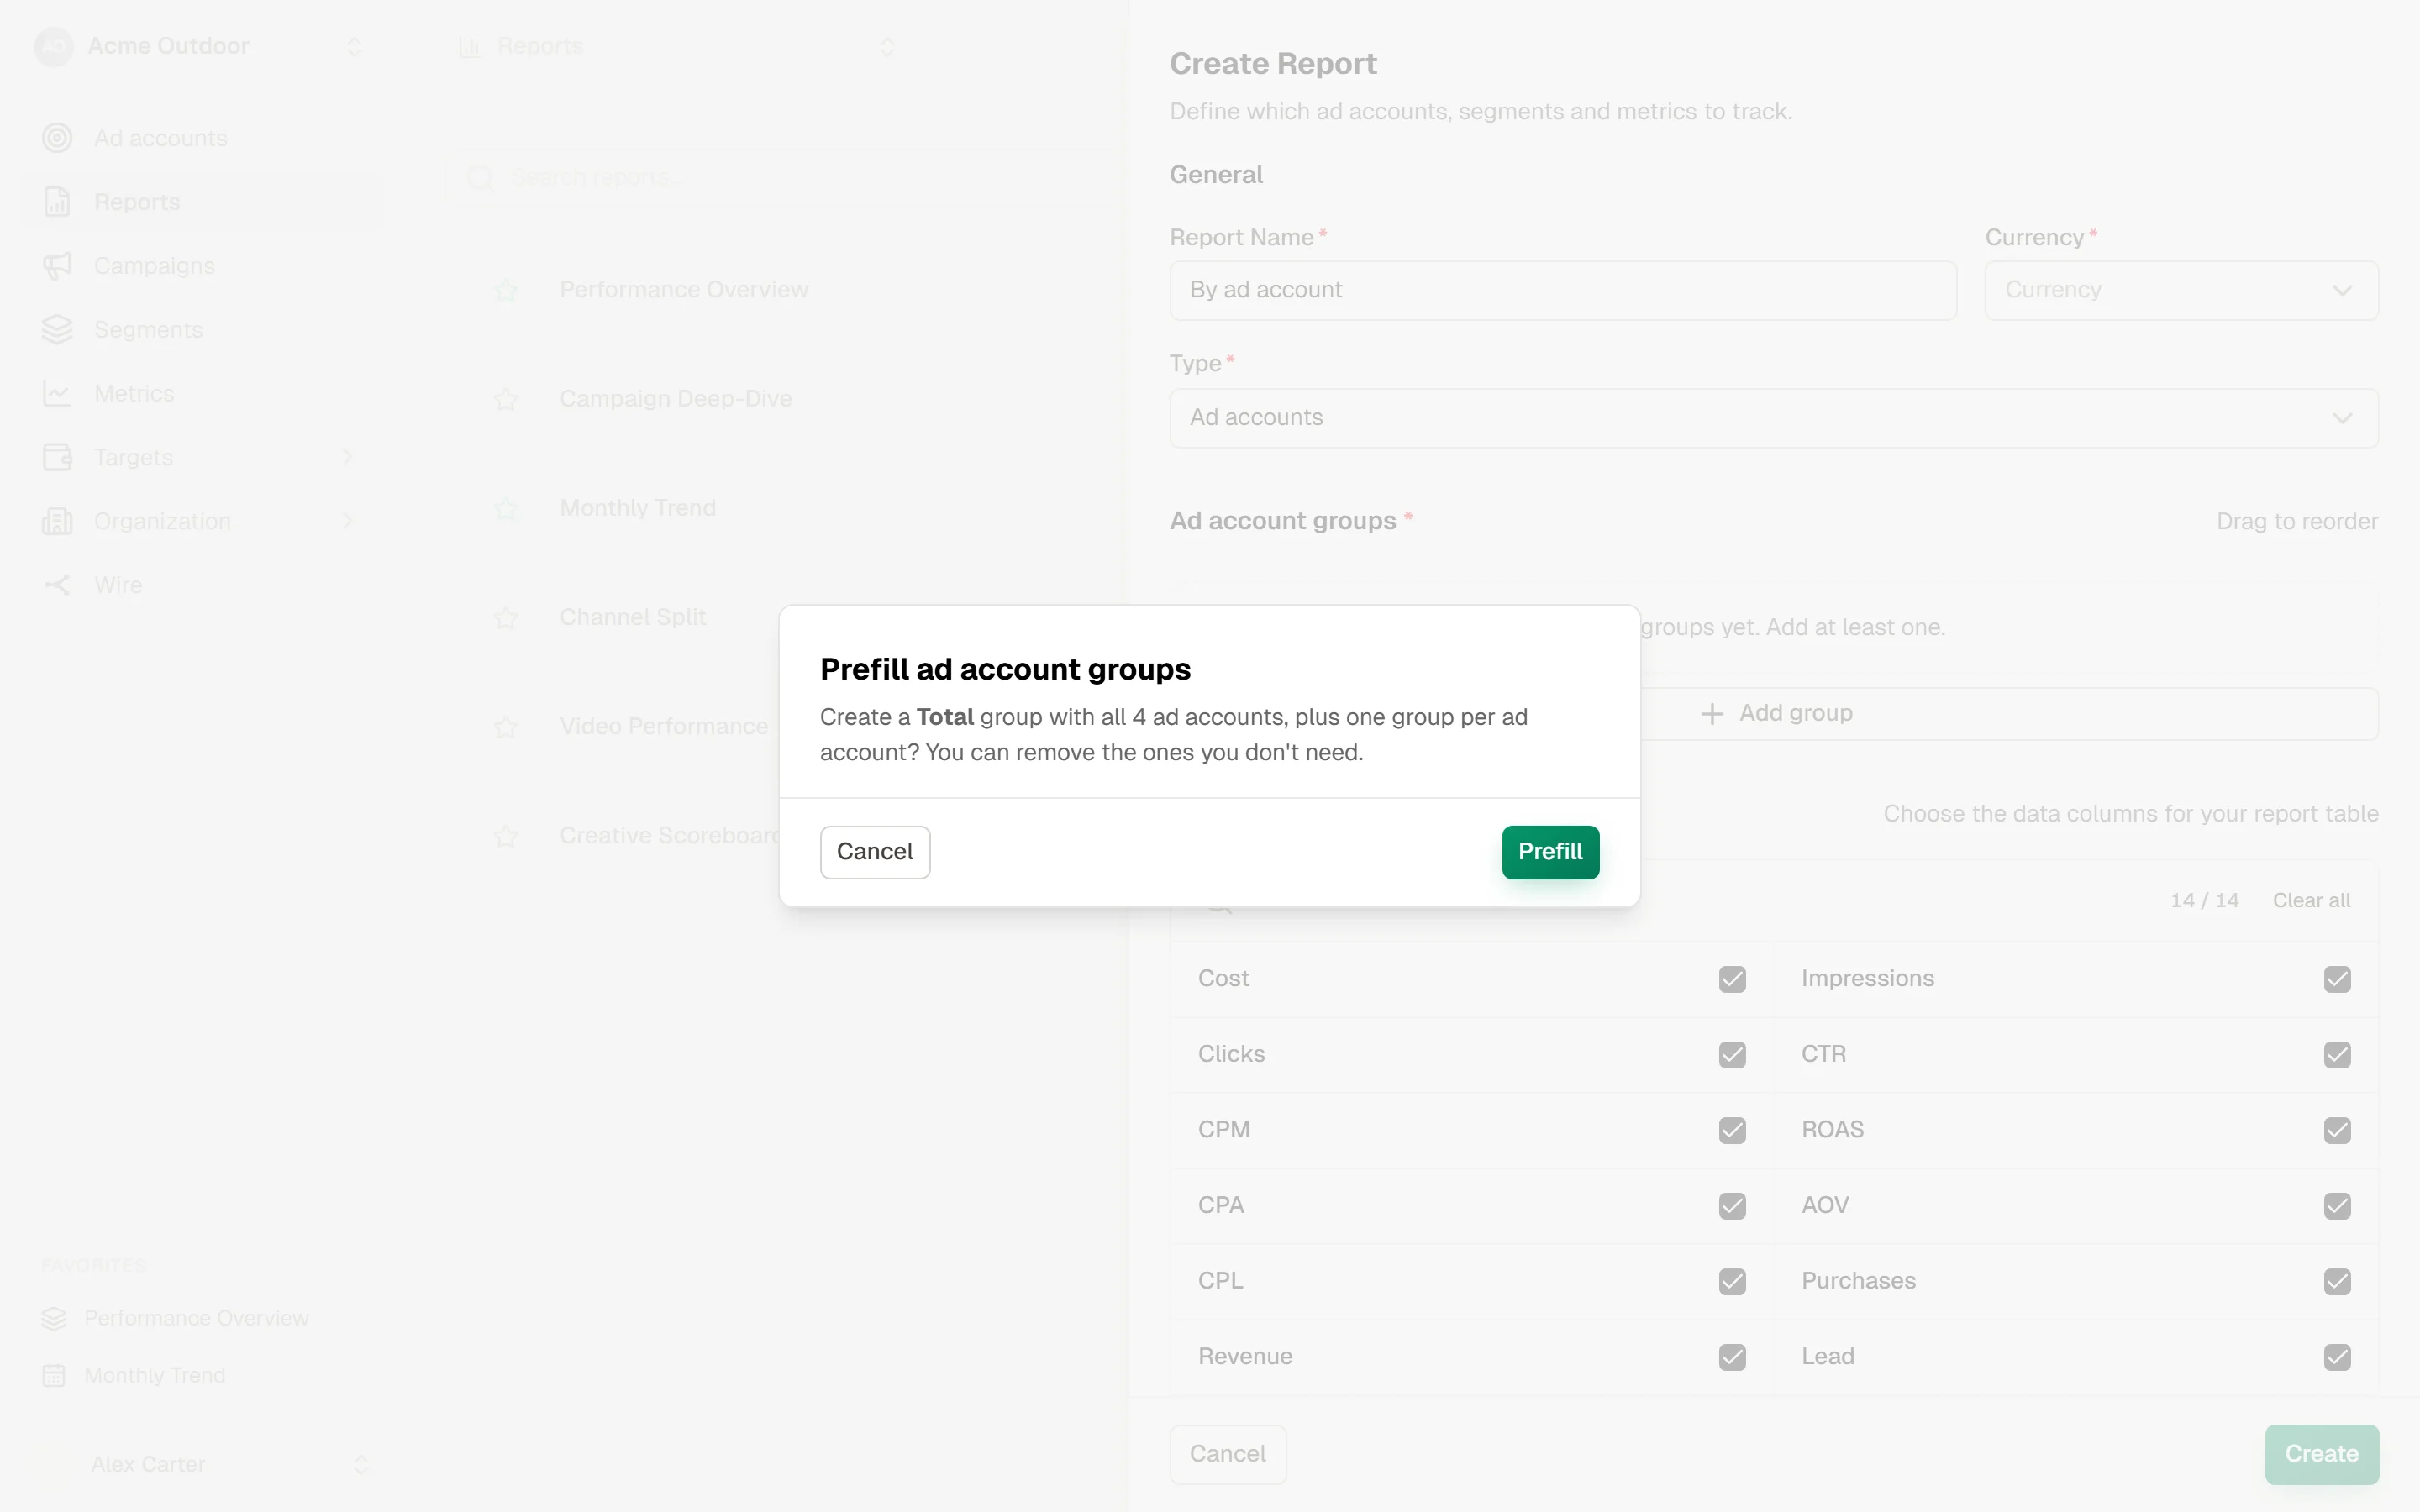Uncheck the CPL metric checkbox
The height and width of the screenshot is (1512, 2420).
[1732, 1281]
